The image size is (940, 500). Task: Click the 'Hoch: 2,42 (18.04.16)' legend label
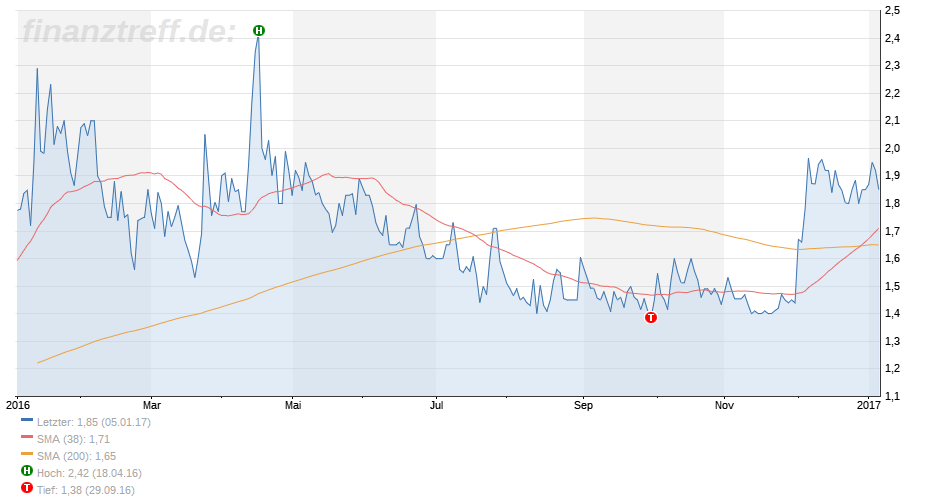(x=88, y=473)
